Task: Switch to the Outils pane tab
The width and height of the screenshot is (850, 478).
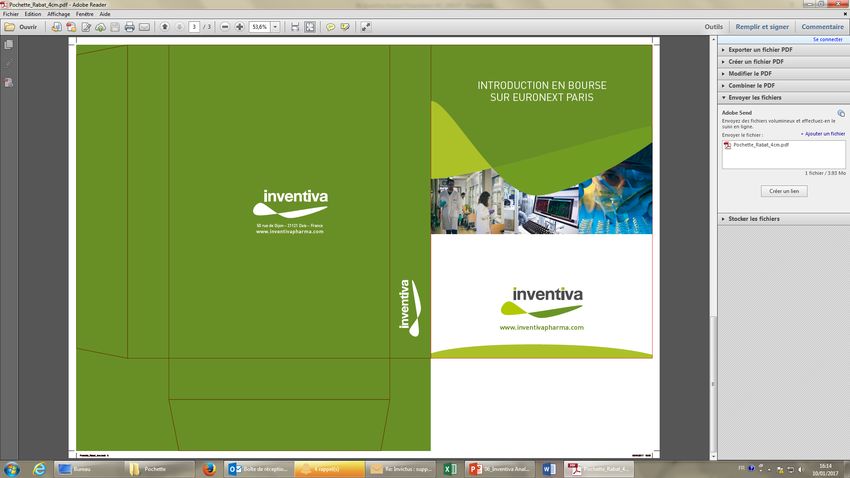Action: [713, 27]
